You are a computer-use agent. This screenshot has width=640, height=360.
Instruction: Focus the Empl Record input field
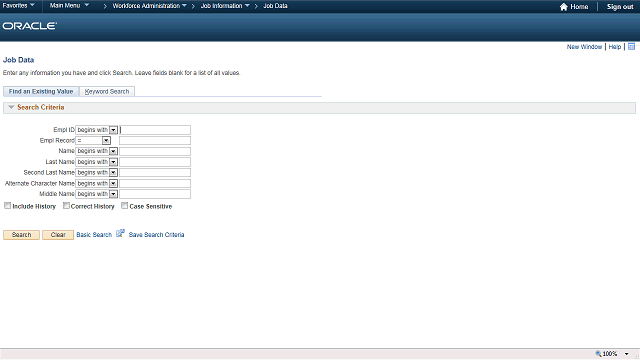(x=155, y=140)
